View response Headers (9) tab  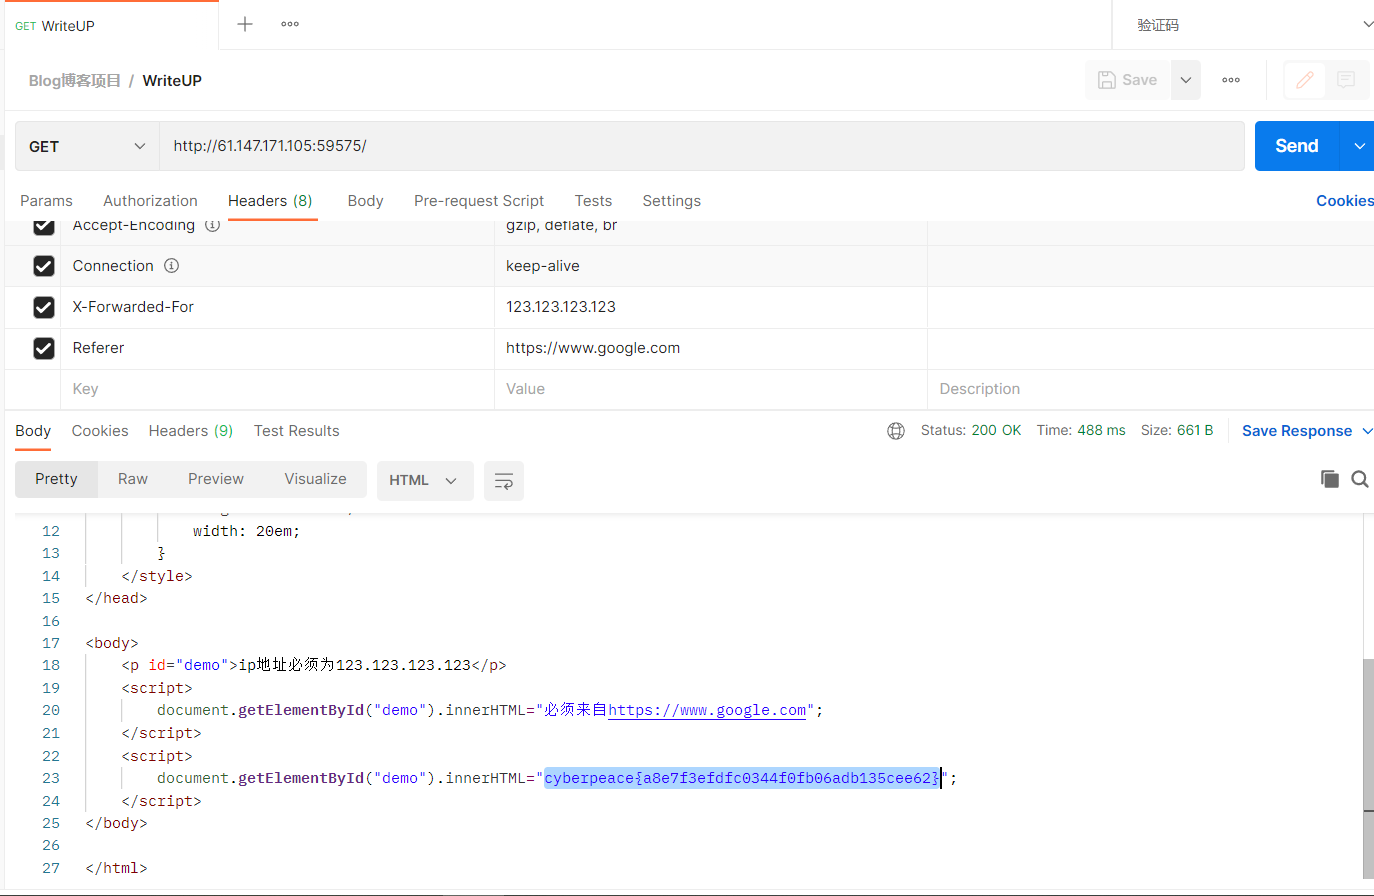[x=191, y=431]
